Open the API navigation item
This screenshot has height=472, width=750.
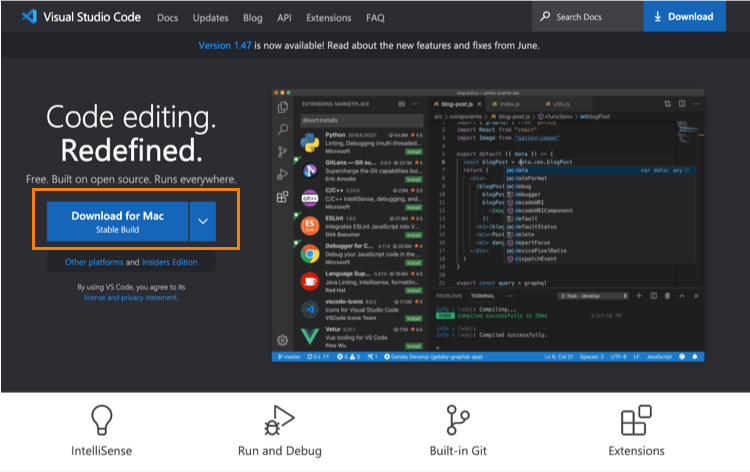tap(284, 18)
